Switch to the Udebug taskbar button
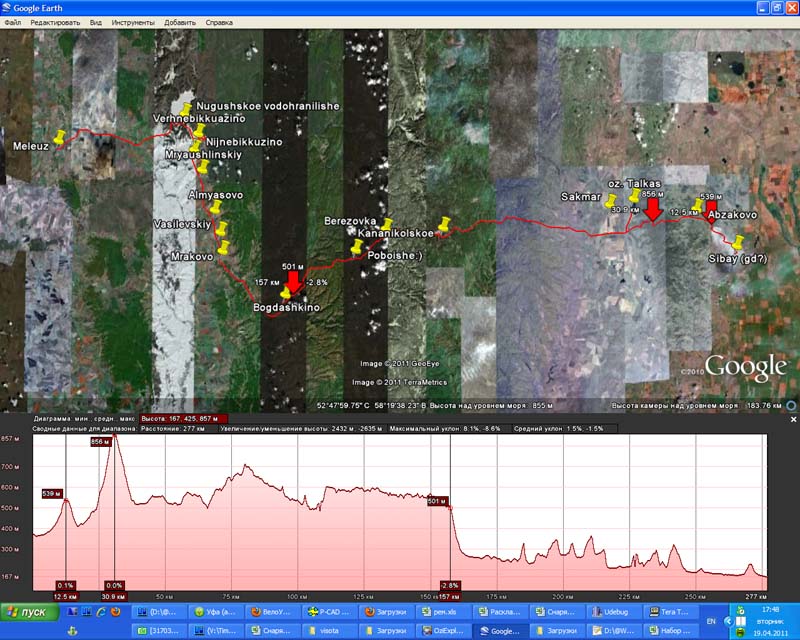 (612, 612)
